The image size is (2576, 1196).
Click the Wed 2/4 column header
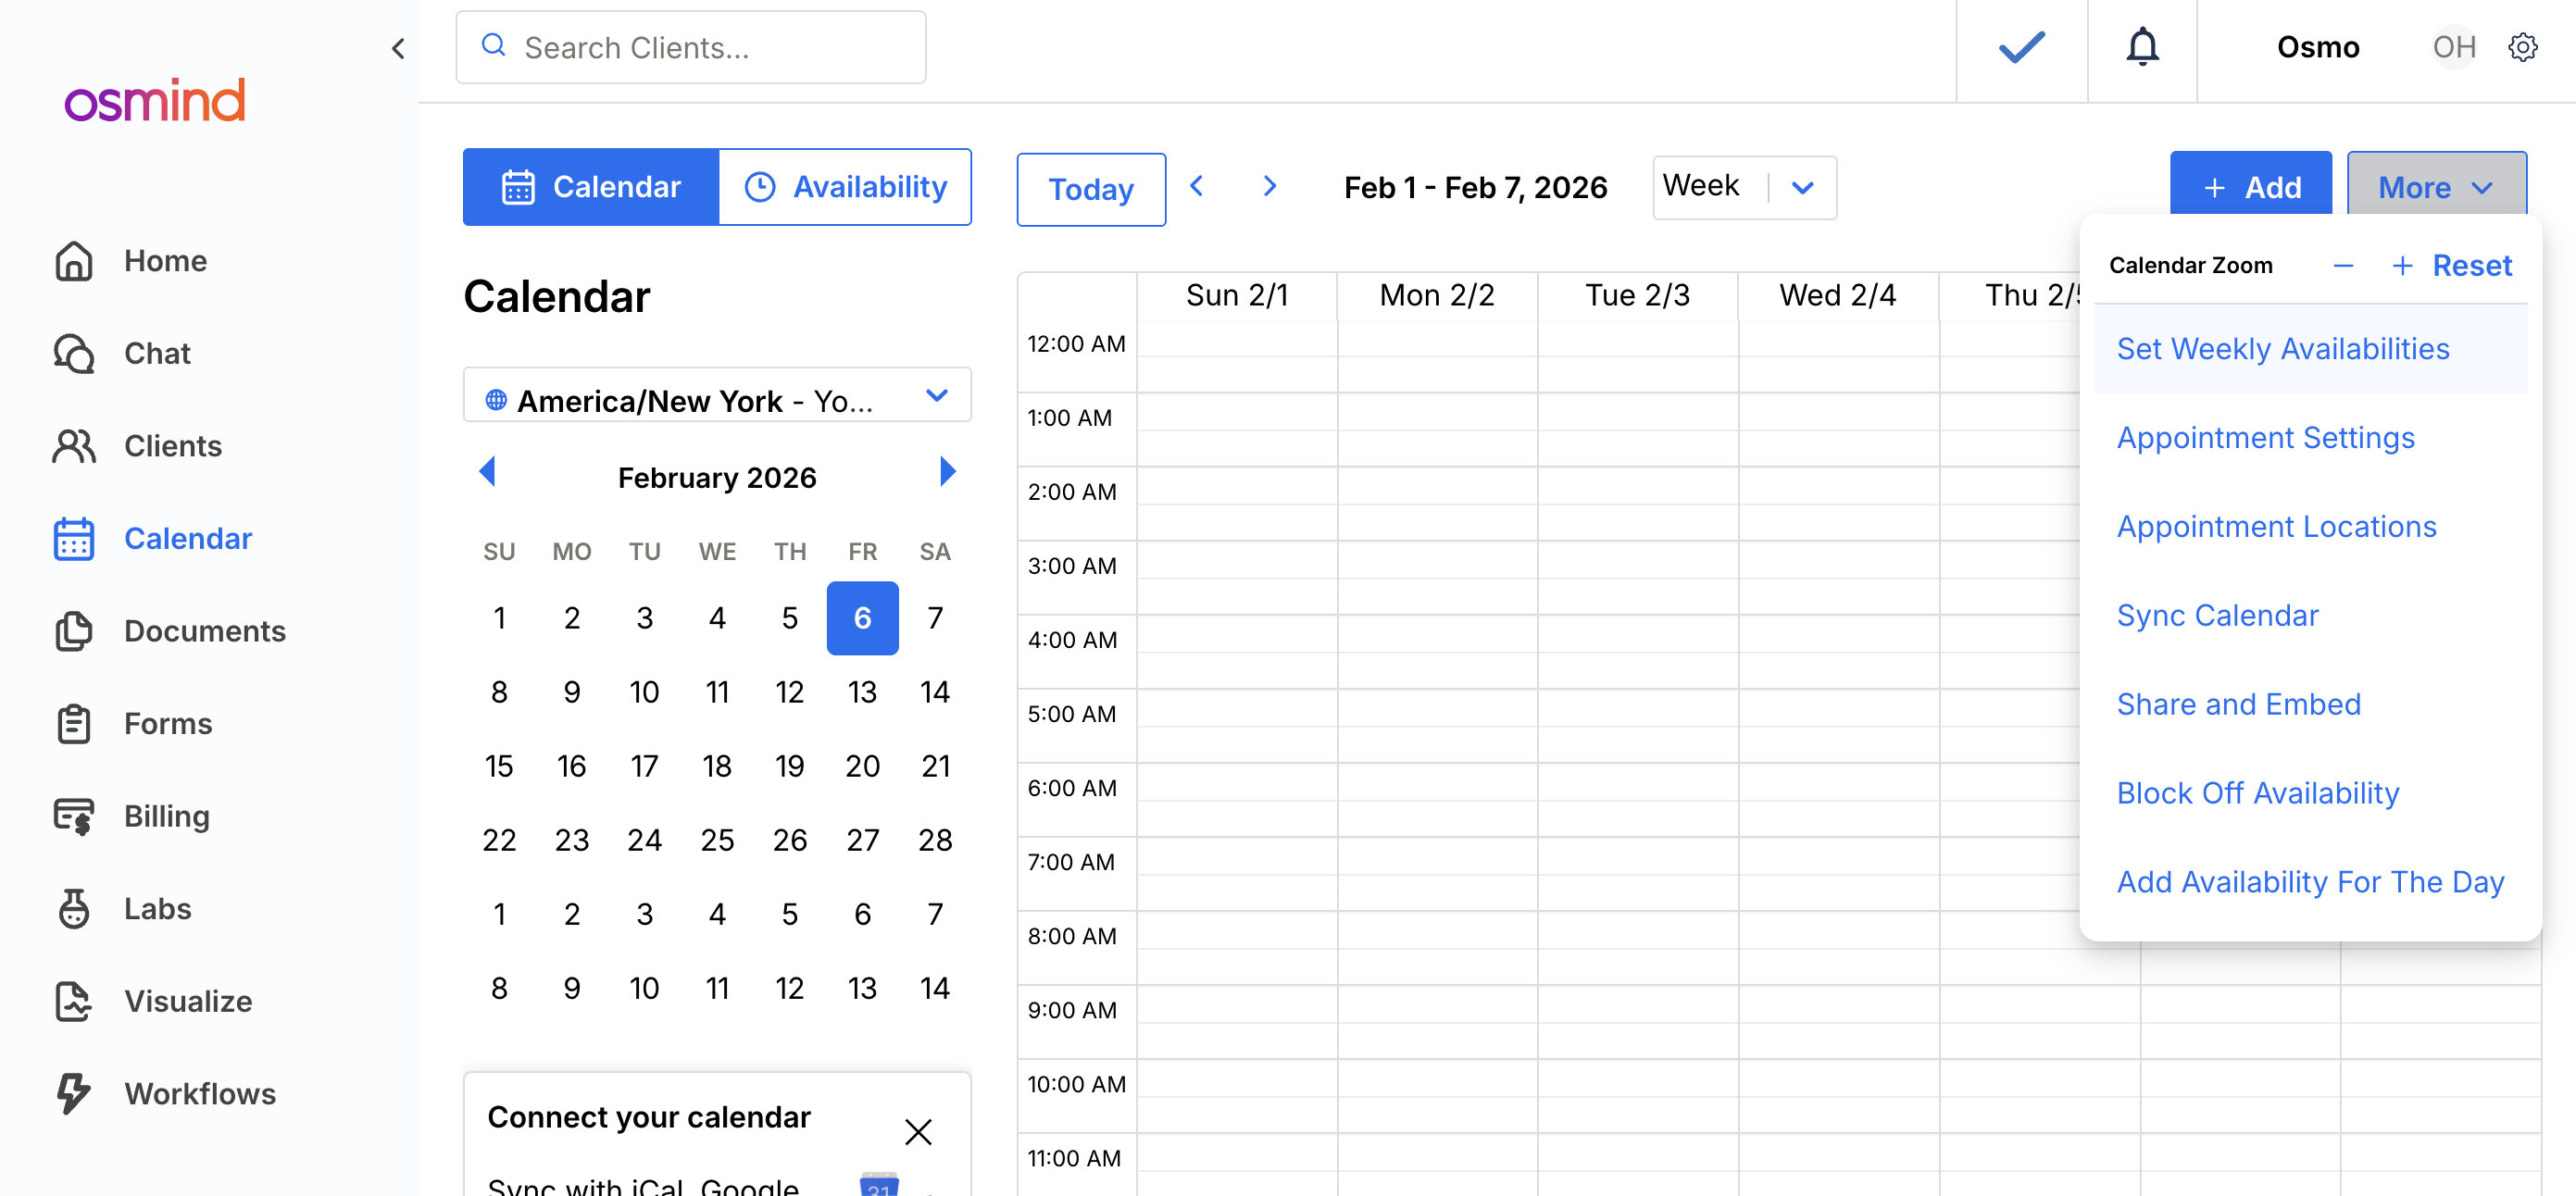tap(1837, 296)
